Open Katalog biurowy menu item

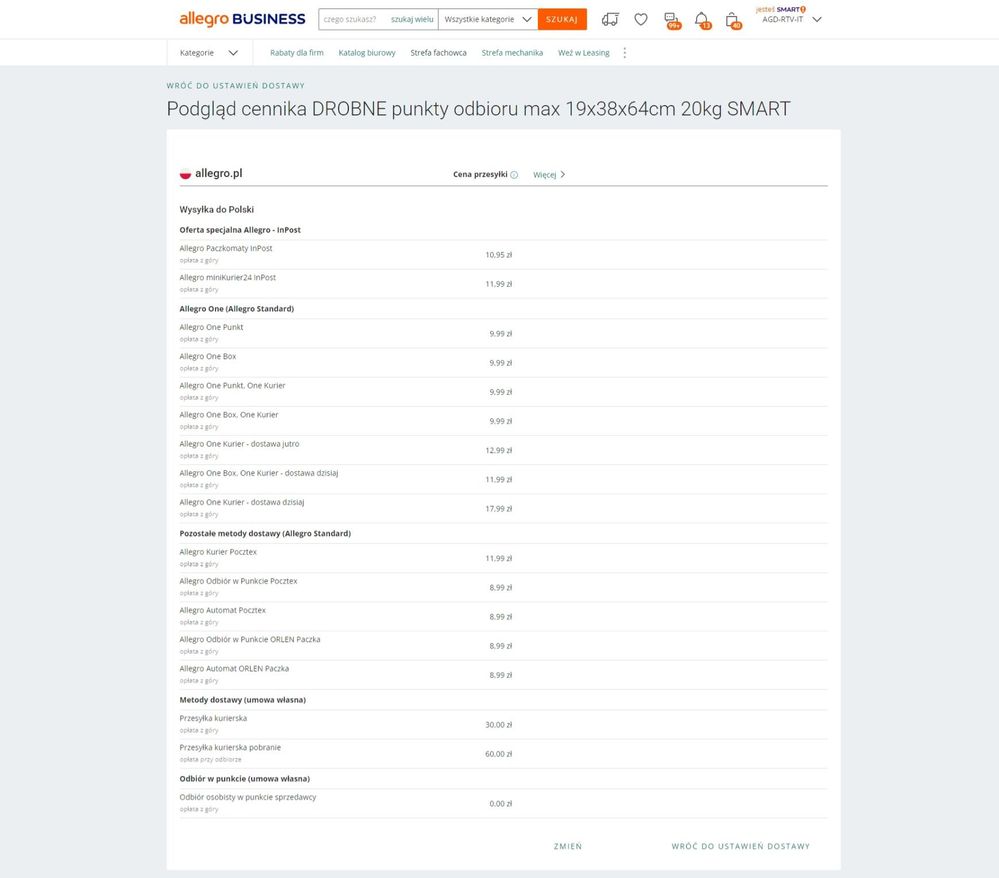[x=367, y=53]
